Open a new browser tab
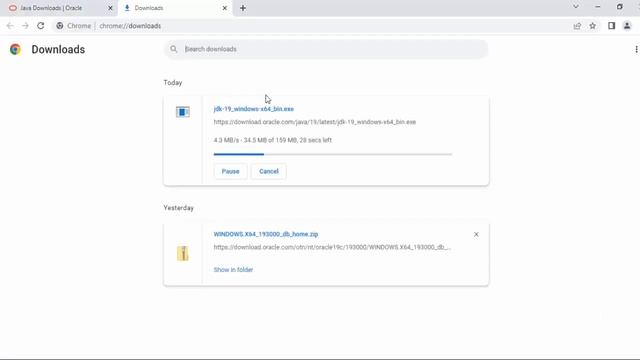The height and width of the screenshot is (360, 640). click(x=243, y=8)
